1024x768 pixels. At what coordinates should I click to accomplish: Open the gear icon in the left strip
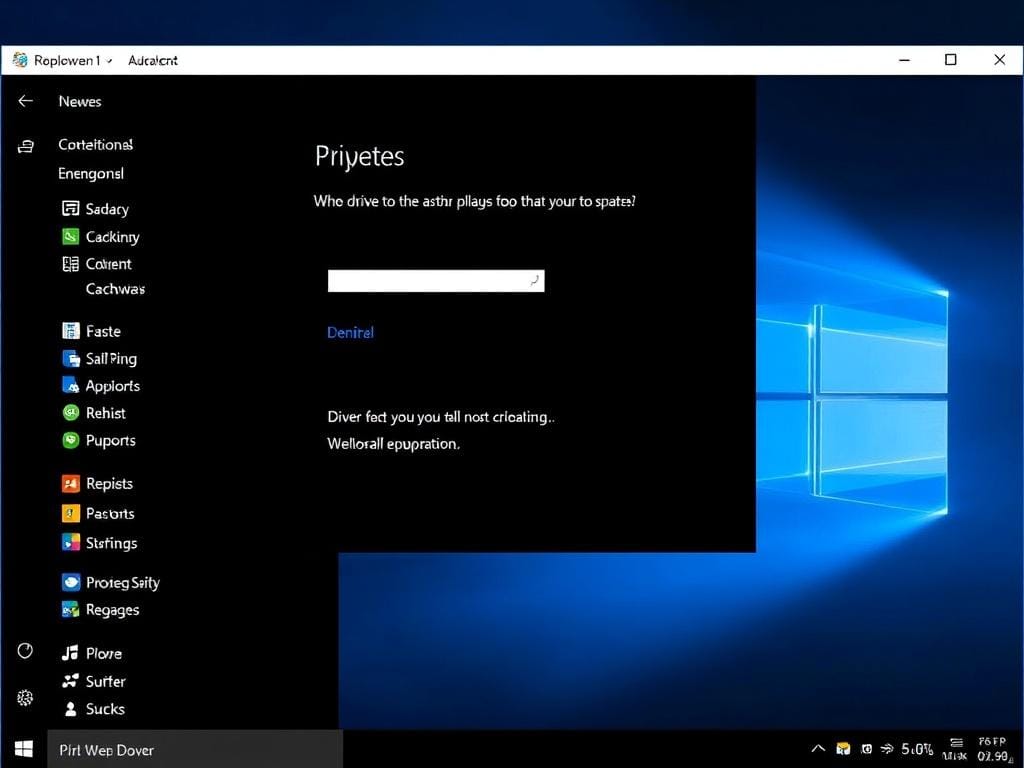[x=25, y=698]
